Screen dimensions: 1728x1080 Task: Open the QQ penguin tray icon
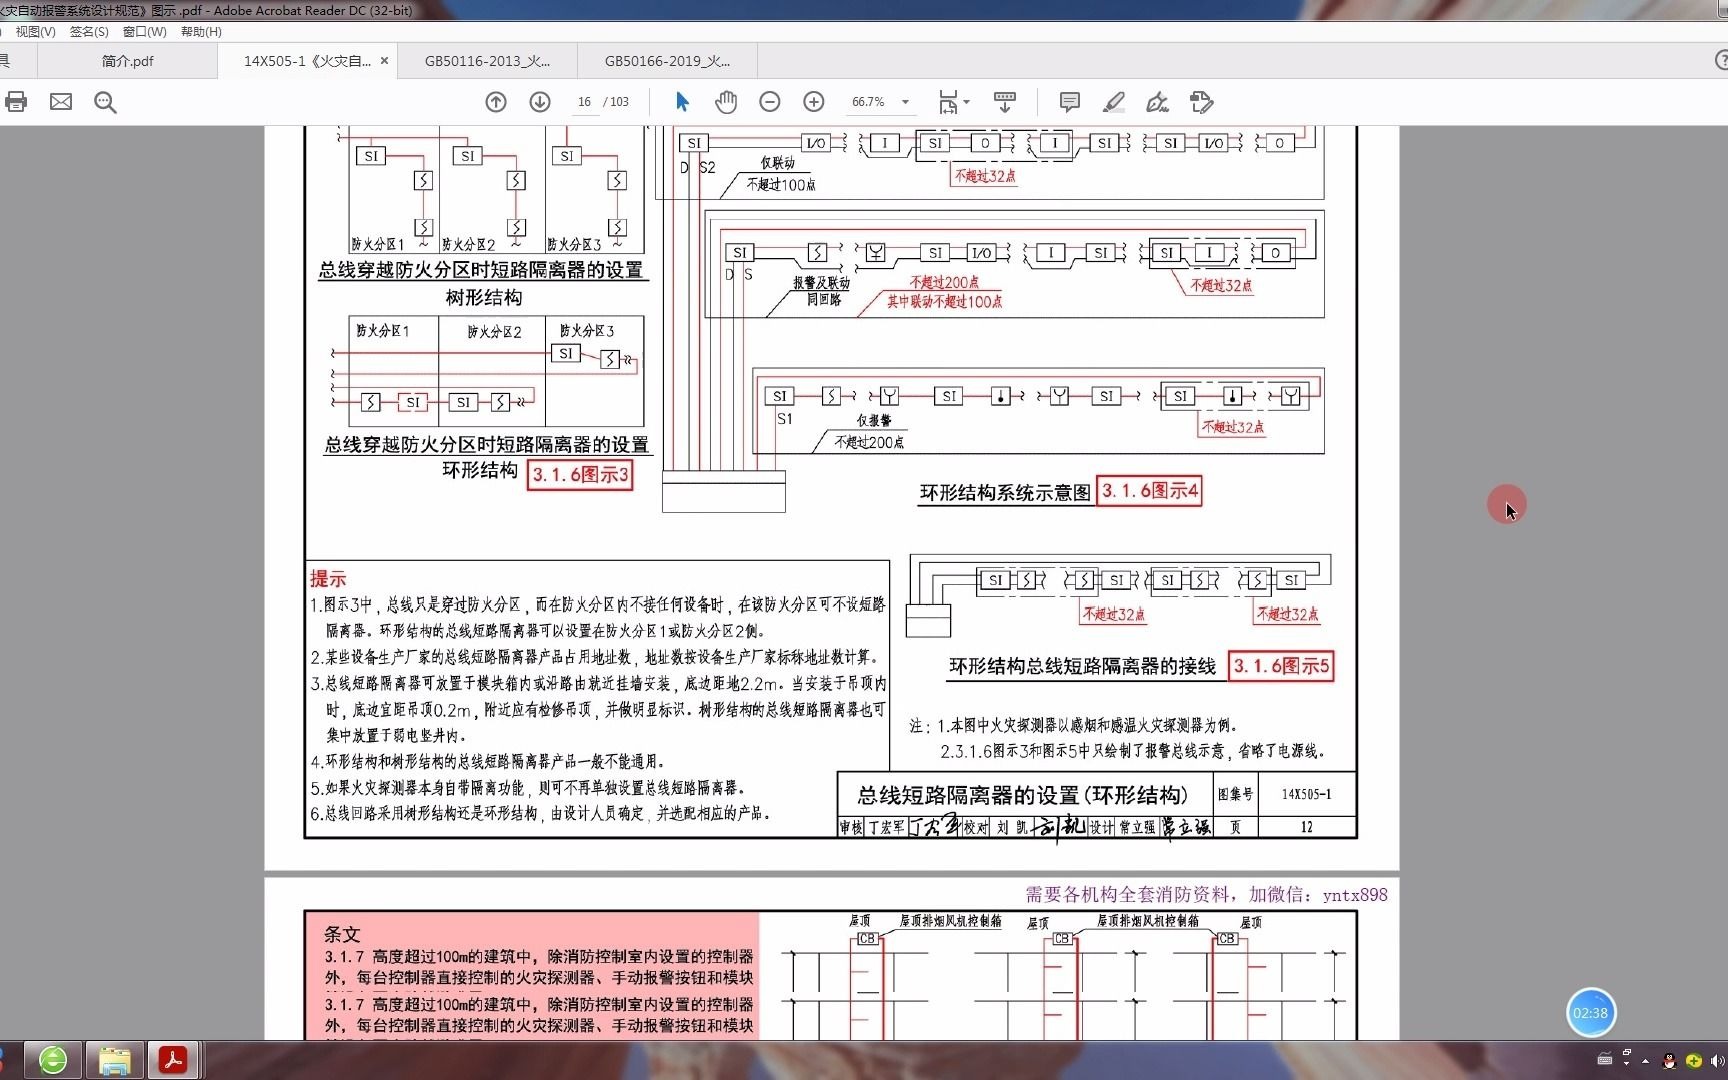pyautogui.click(x=1669, y=1061)
